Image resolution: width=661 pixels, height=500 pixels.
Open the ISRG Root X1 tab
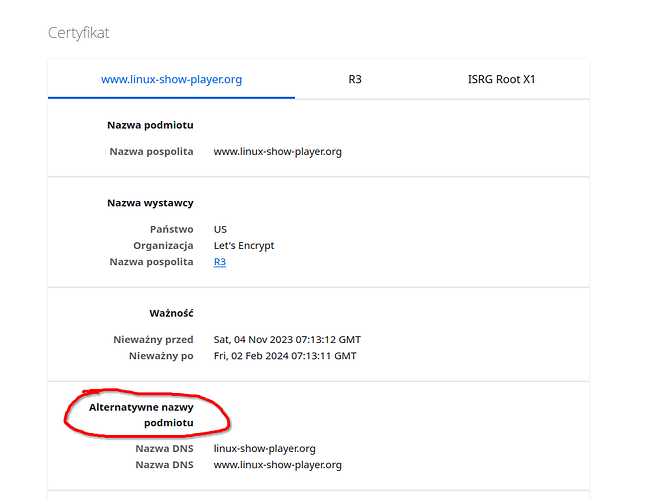click(501, 79)
